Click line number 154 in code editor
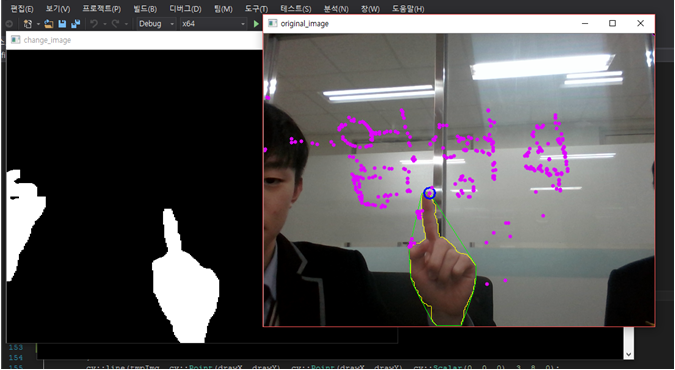Image resolution: width=675 pixels, height=370 pixels. click(16, 358)
